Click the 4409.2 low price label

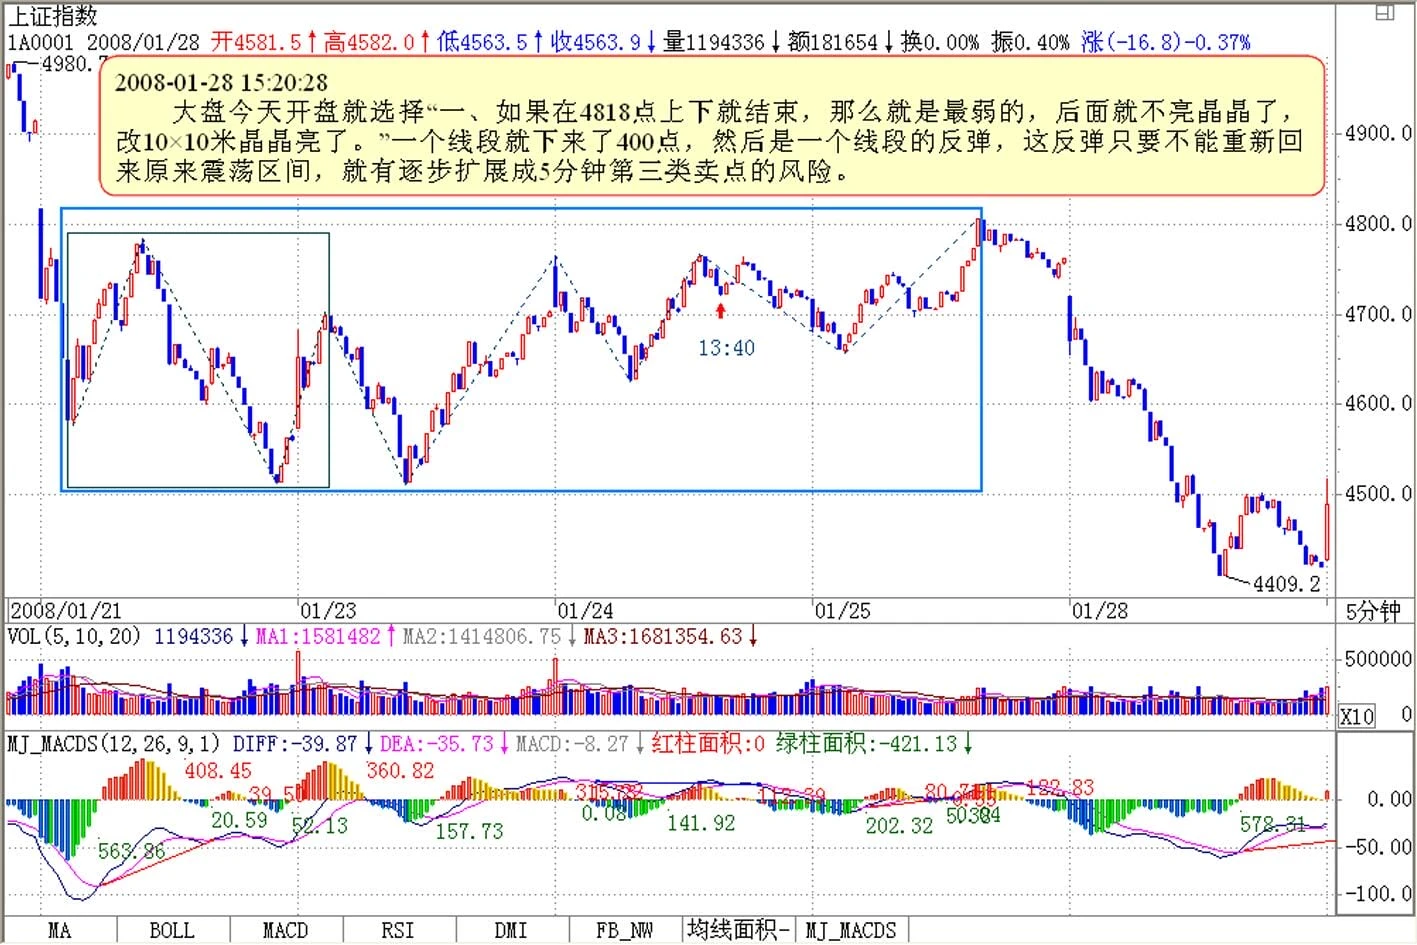click(1286, 583)
